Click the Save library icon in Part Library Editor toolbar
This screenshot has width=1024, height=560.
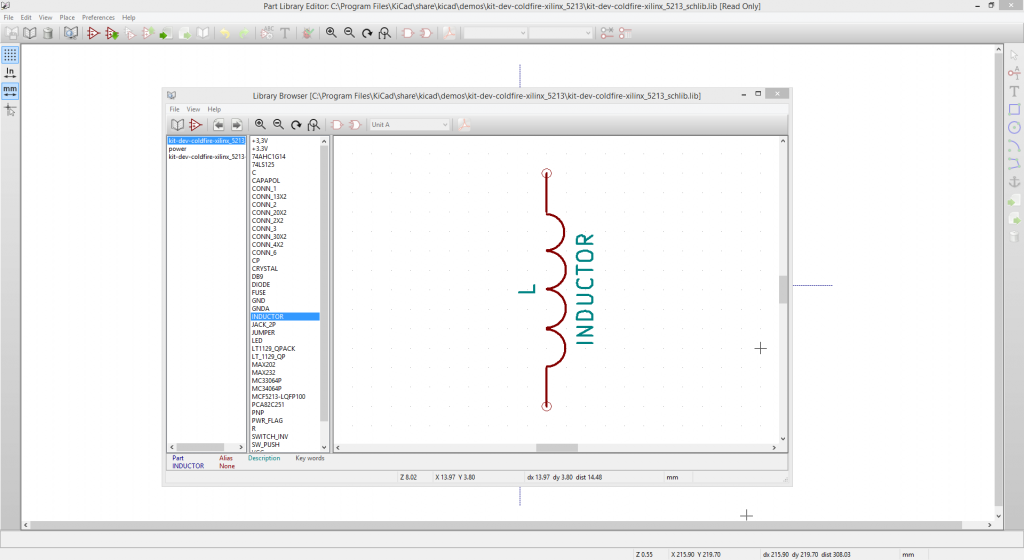coord(12,33)
